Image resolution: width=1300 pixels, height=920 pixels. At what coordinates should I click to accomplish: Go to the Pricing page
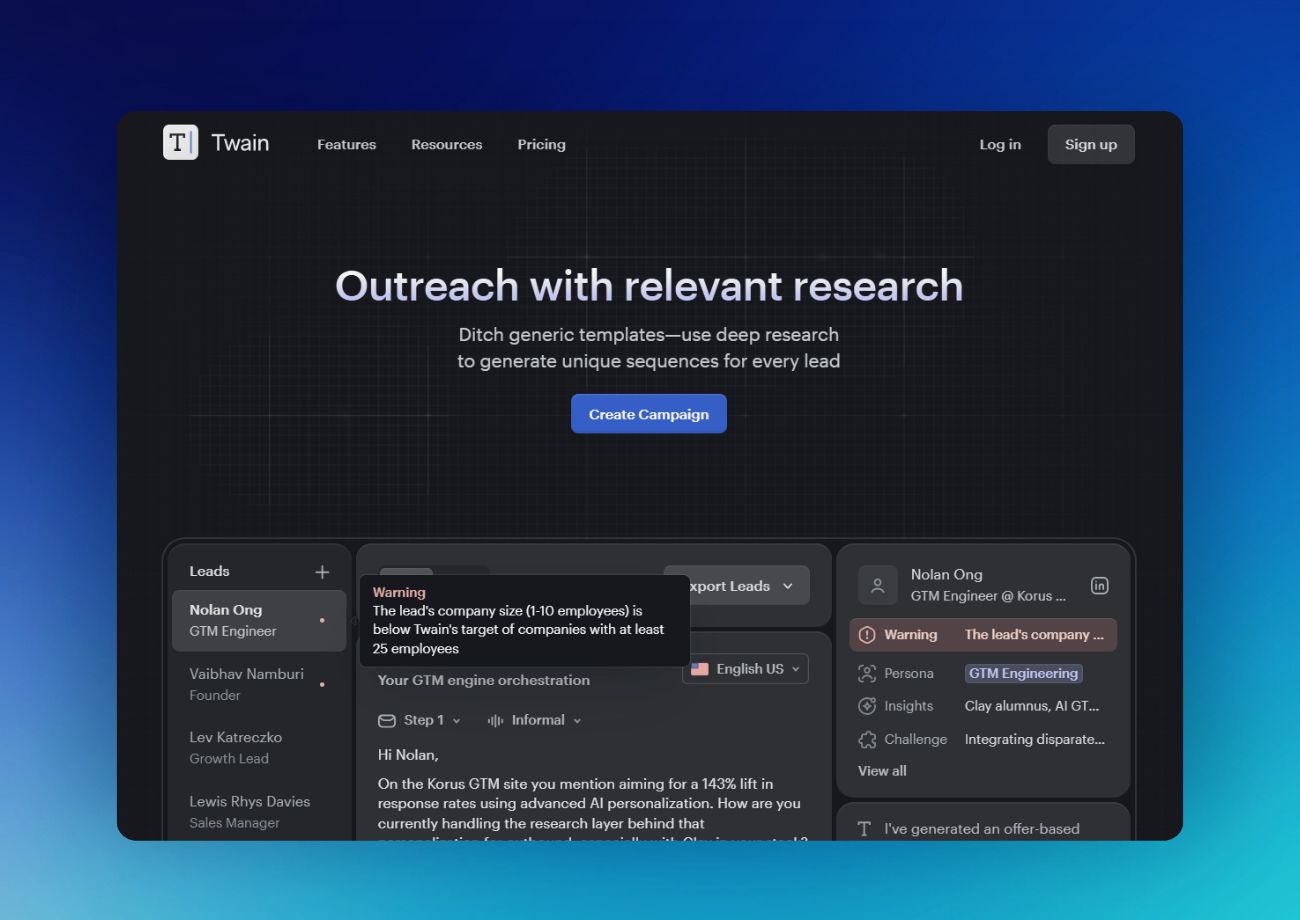pyautogui.click(x=542, y=144)
